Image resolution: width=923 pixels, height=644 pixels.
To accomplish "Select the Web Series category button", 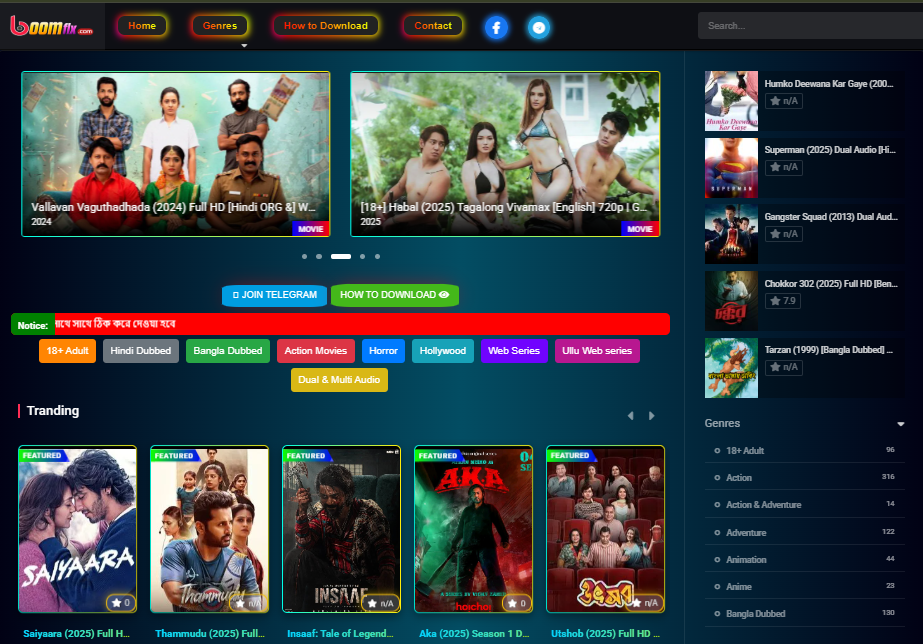I will (514, 351).
